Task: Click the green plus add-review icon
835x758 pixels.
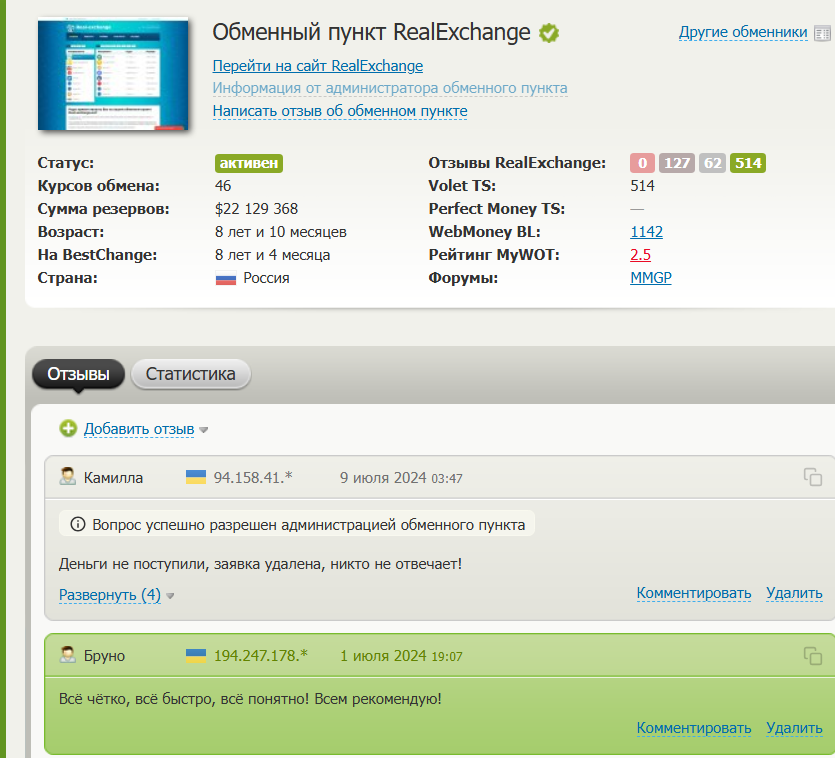Action: click(68, 429)
